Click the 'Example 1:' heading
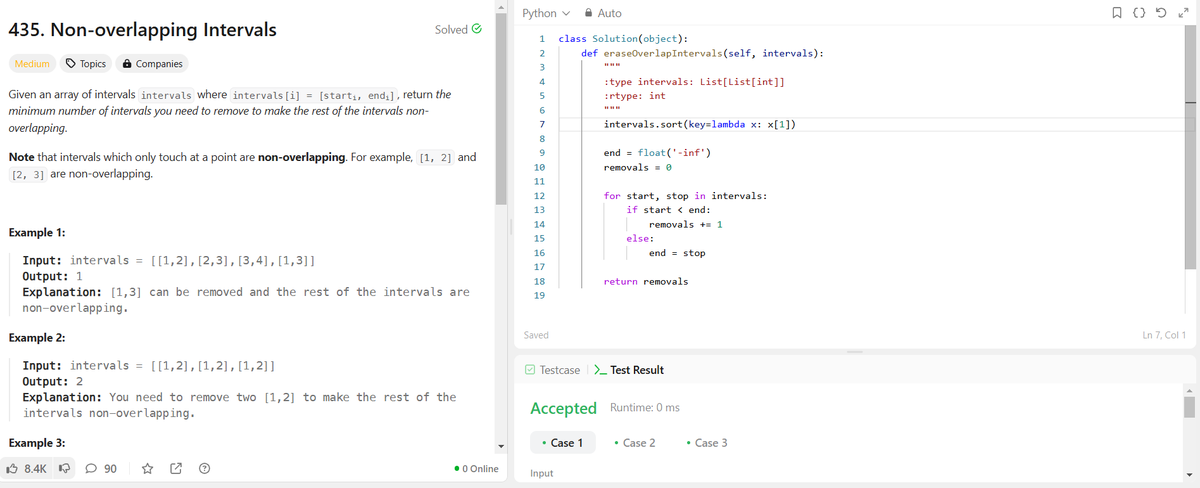 tap(37, 232)
